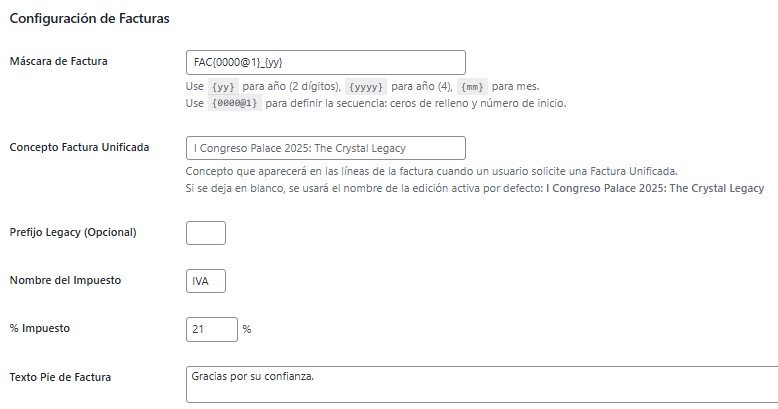Click the percent sign beside the tax field
This screenshot has height=409, width=778.
pos(247,329)
